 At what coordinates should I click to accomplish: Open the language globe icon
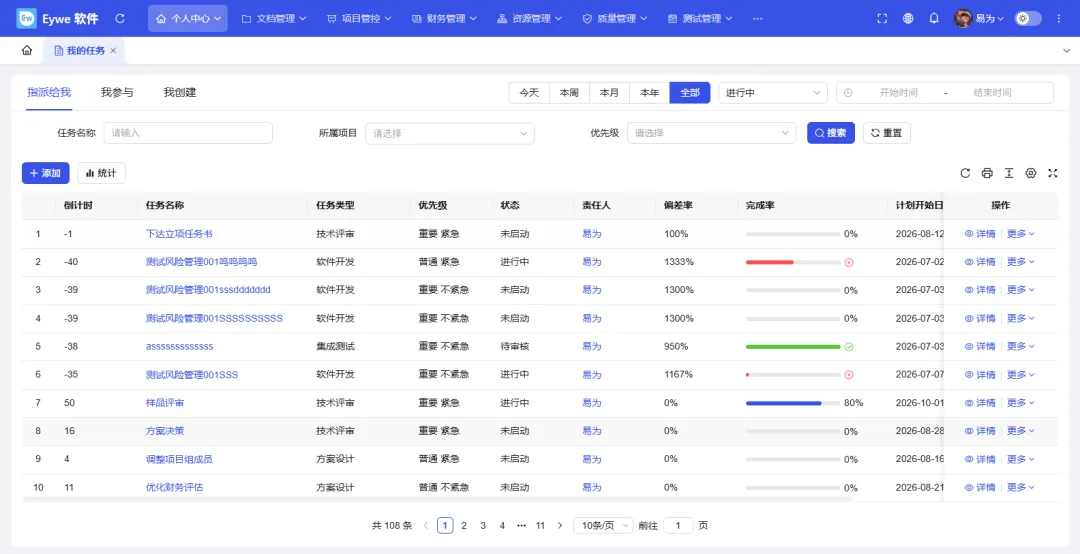pos(908,19)
